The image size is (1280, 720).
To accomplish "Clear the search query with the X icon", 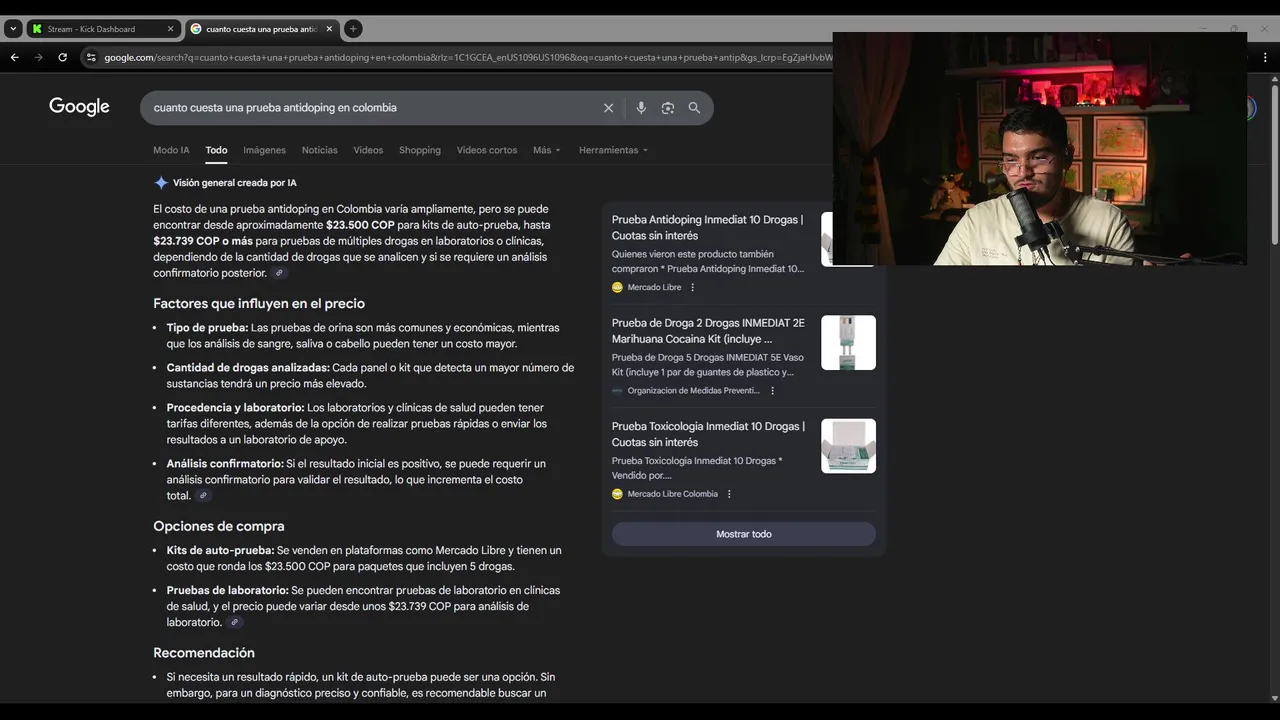I will pyautogui.click(x=608, y=108).
